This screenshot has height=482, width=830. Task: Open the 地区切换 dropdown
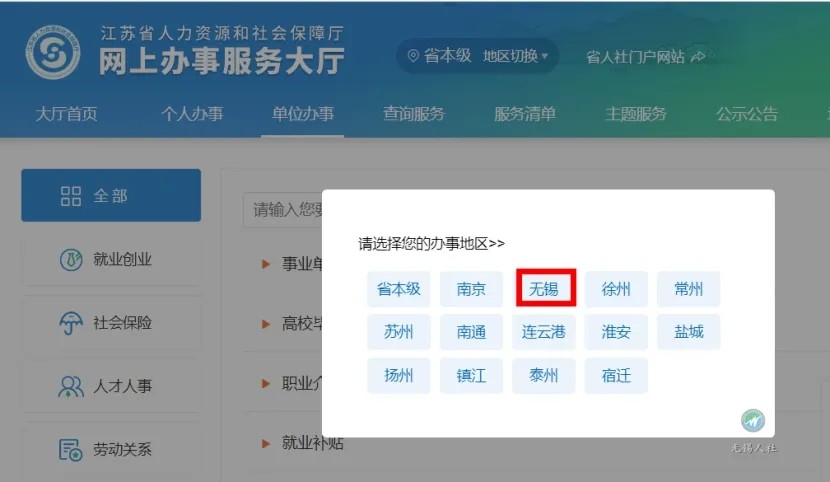point(515,57)
